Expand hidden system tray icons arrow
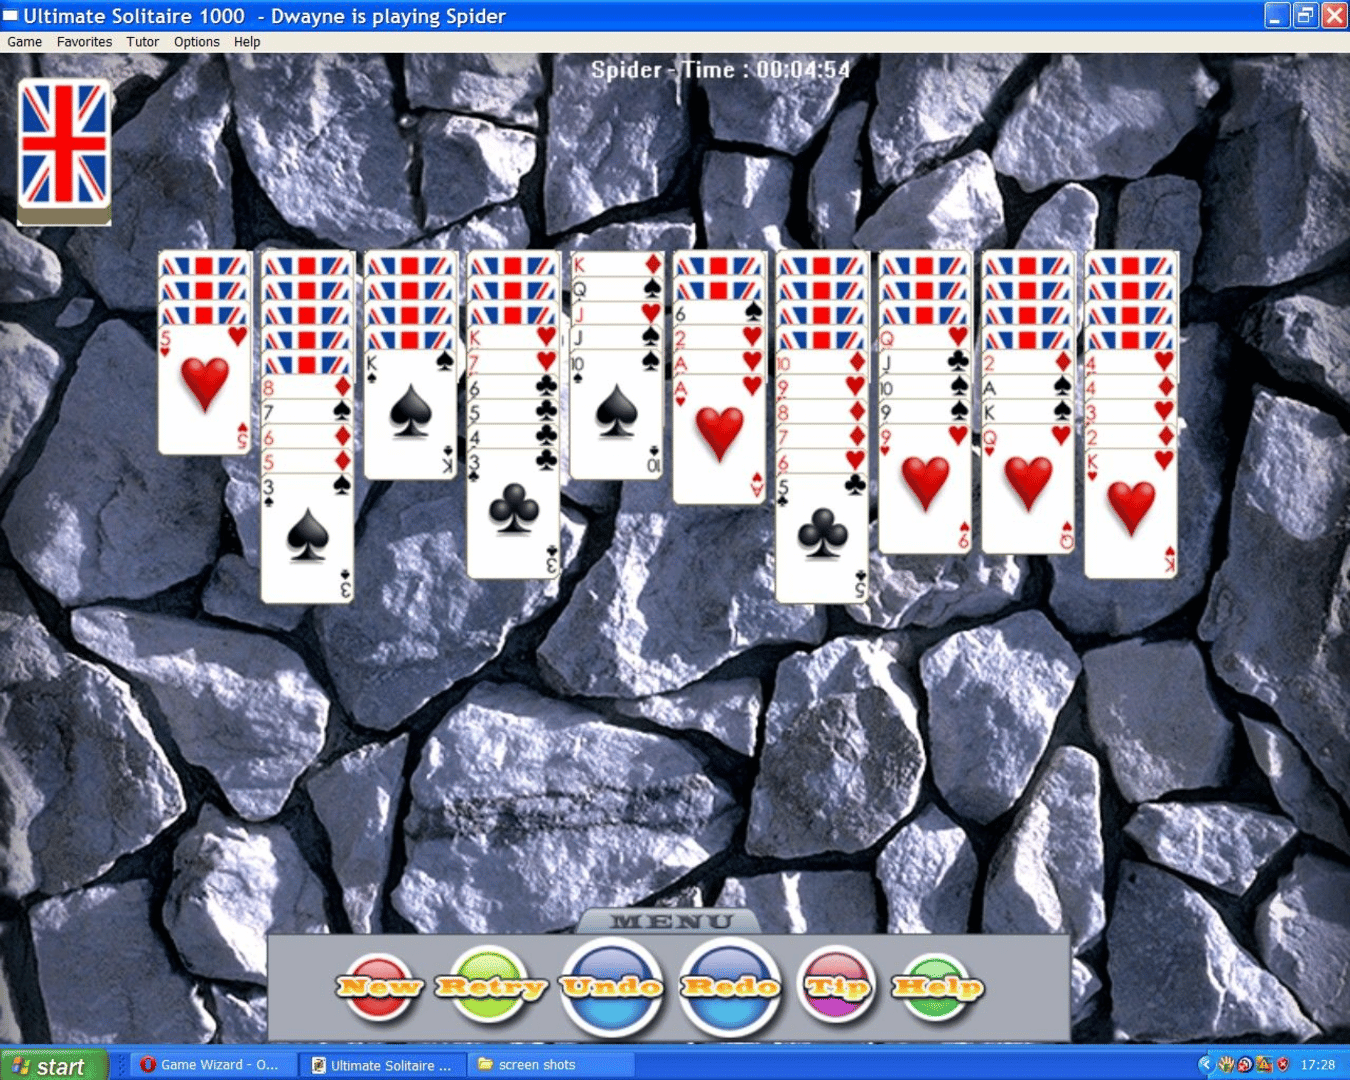The height and width of the screenshot is (1080, 1350). [1205, 1065]
